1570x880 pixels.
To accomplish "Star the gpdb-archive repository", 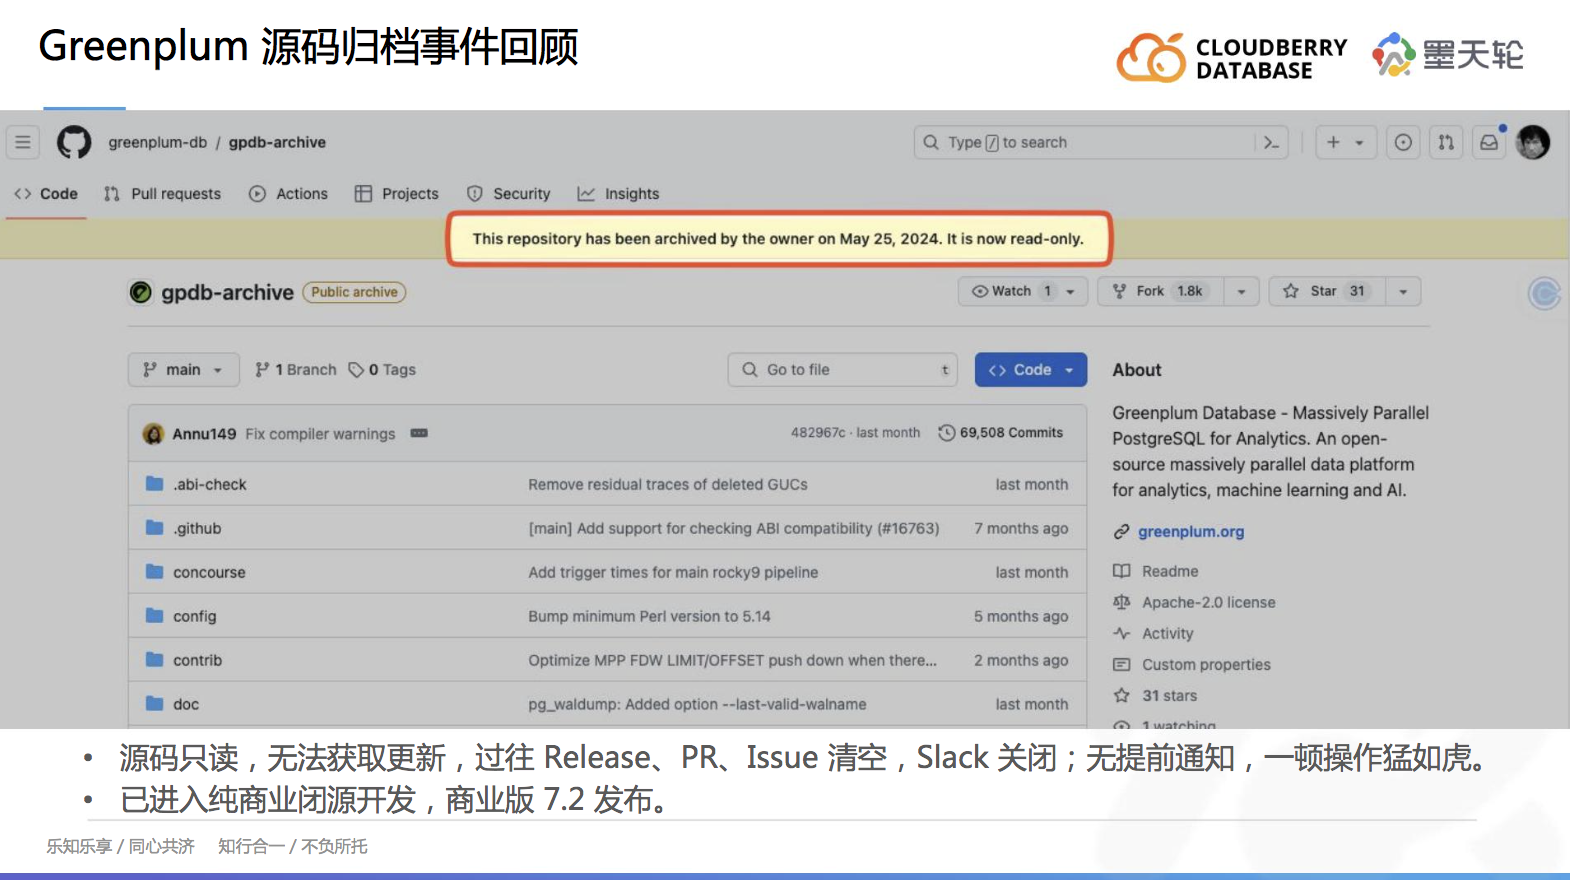I will (x=1327, y=291).
